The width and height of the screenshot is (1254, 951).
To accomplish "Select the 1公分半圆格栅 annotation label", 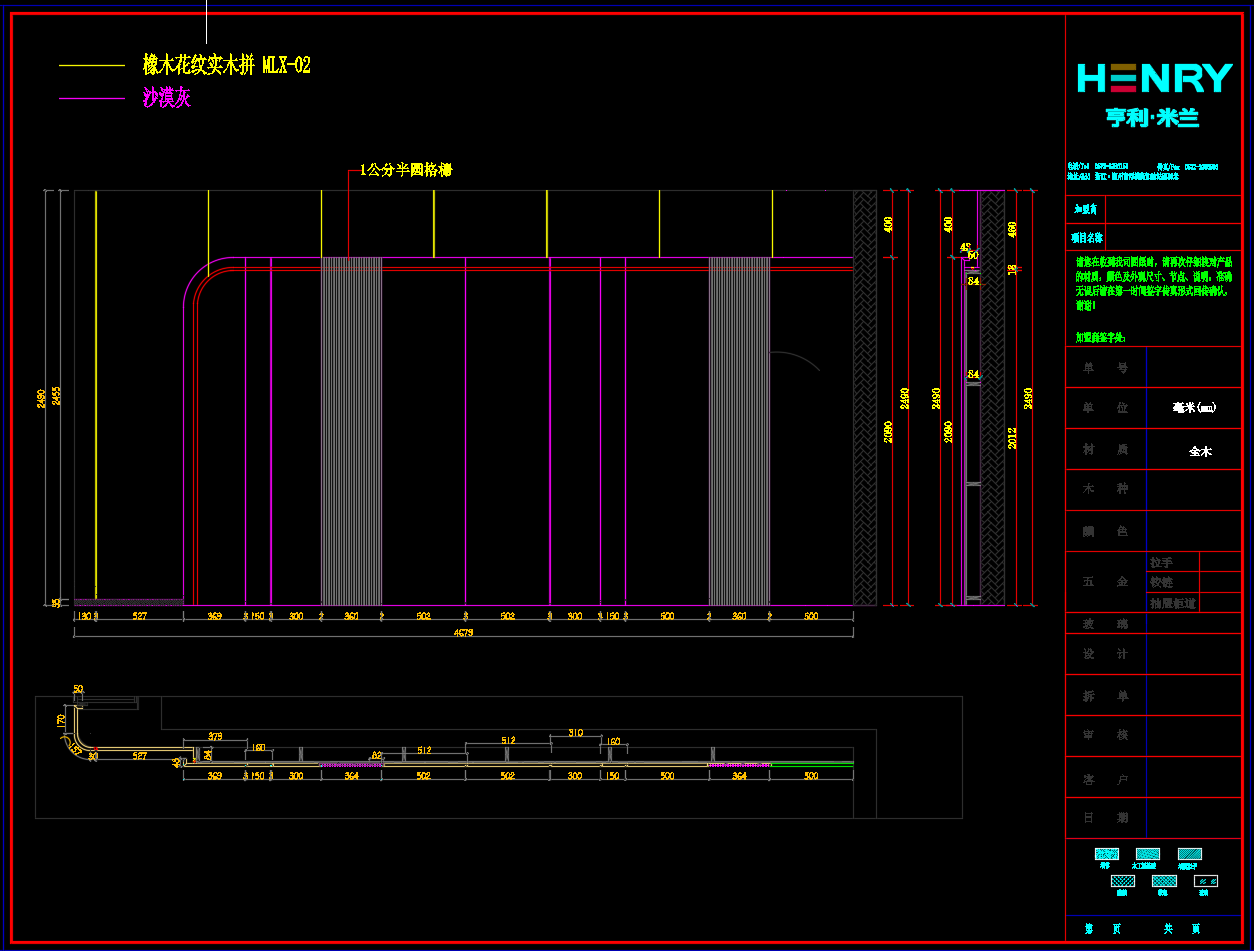I will [x=406, y=171].
